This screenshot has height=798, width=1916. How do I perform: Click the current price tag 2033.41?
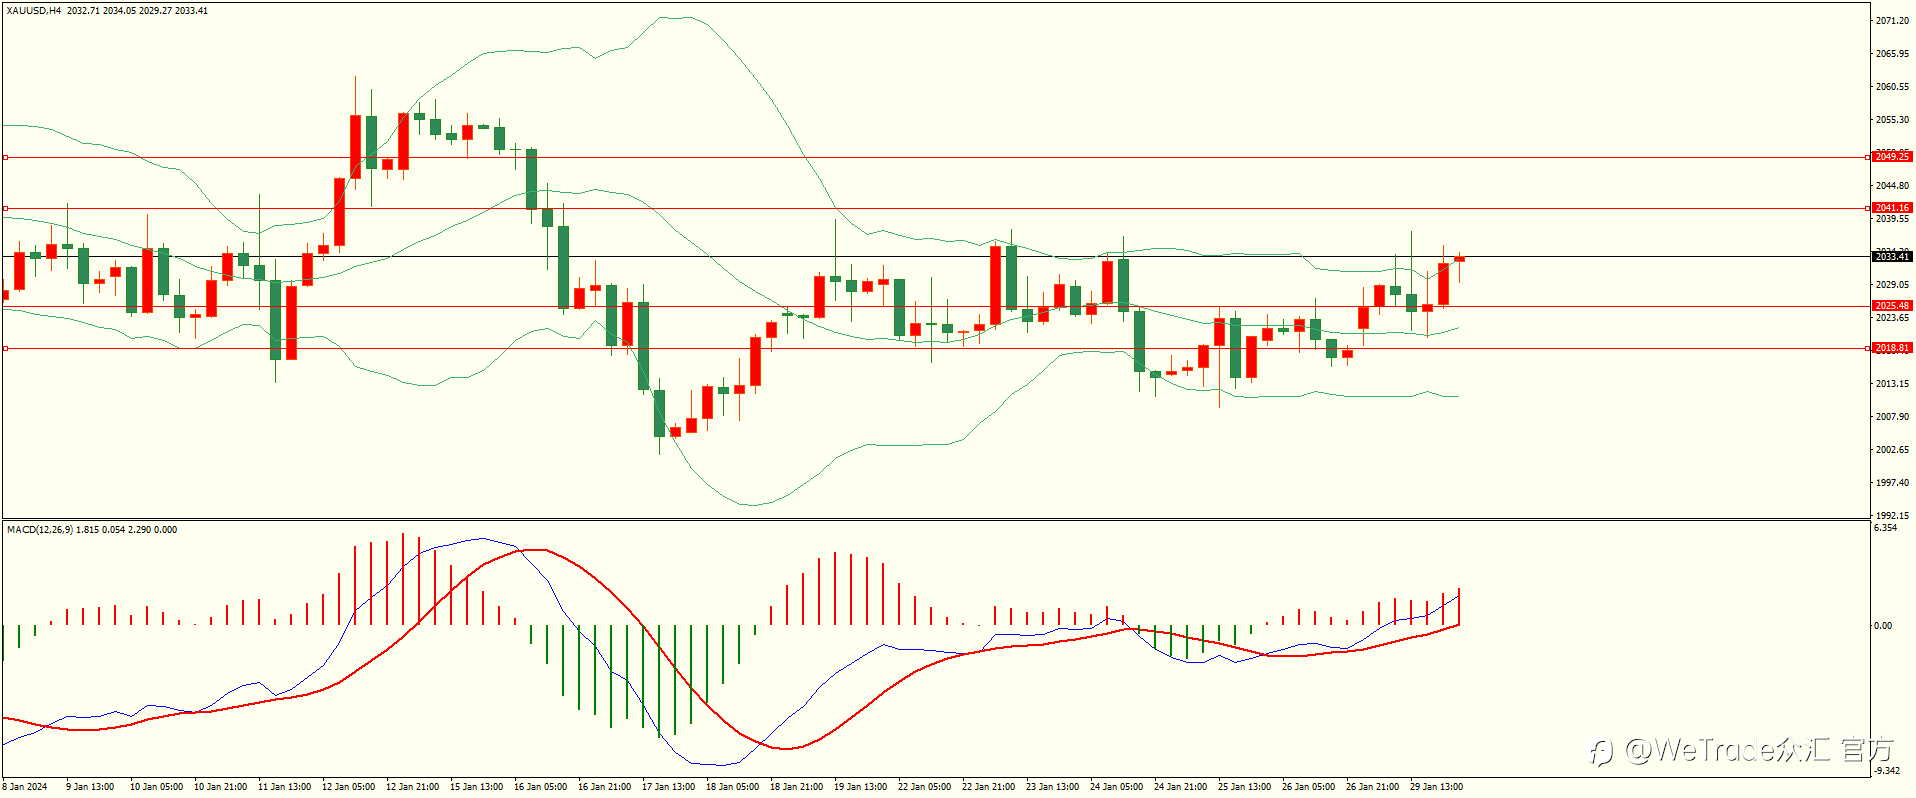[1891, 257]
